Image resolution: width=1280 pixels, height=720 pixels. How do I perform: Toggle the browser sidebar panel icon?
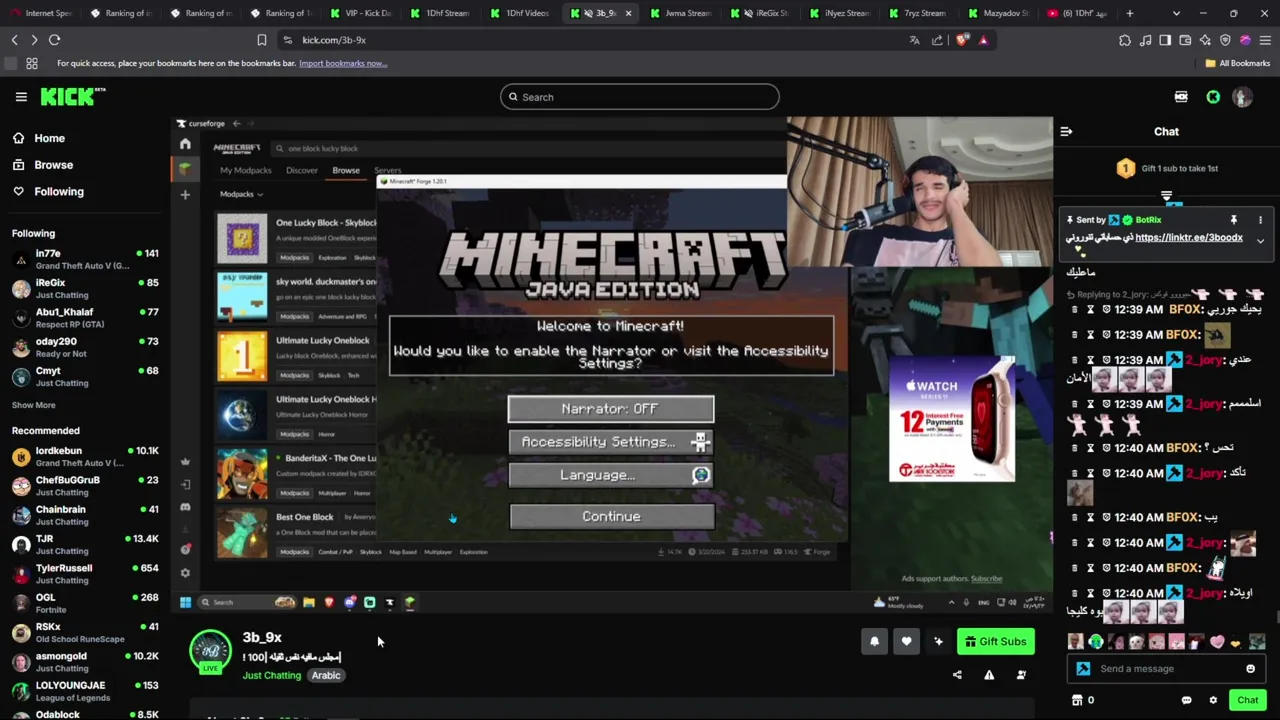click(1165, 40)
